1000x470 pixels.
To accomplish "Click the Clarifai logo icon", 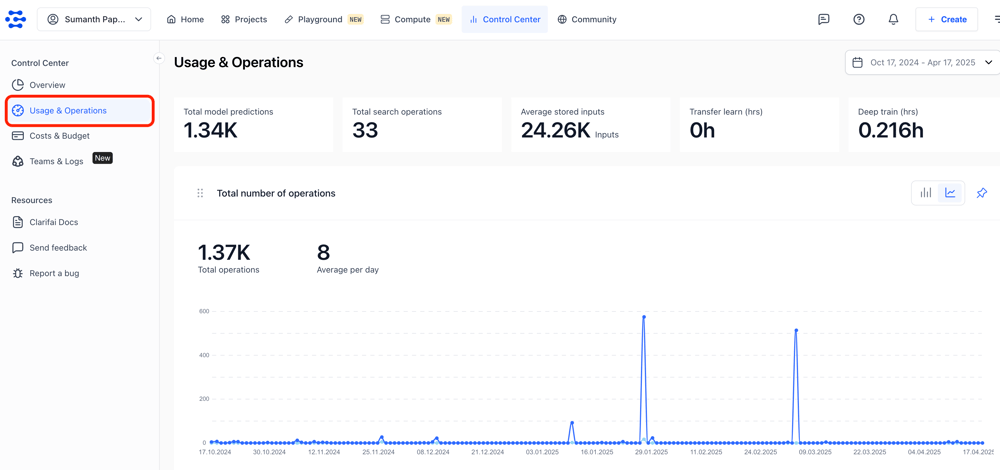I will coord(16,19).
